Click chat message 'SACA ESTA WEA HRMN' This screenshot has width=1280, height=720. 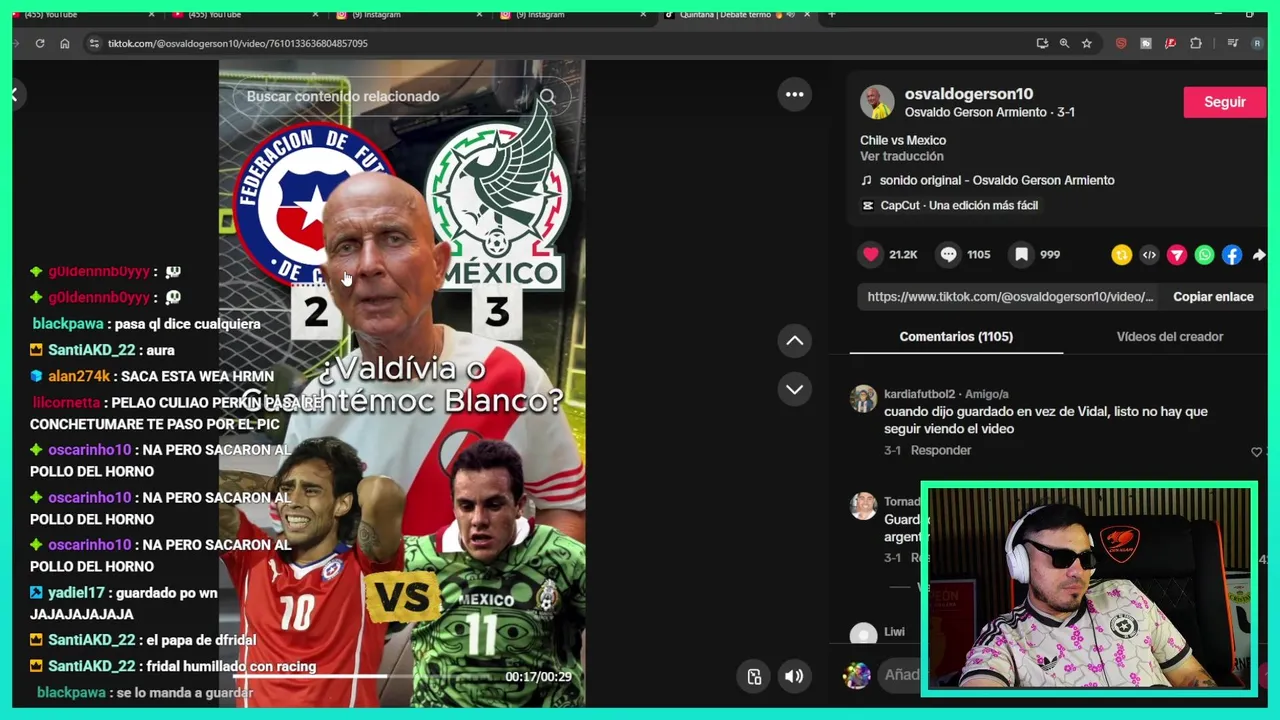pos(197,376)
